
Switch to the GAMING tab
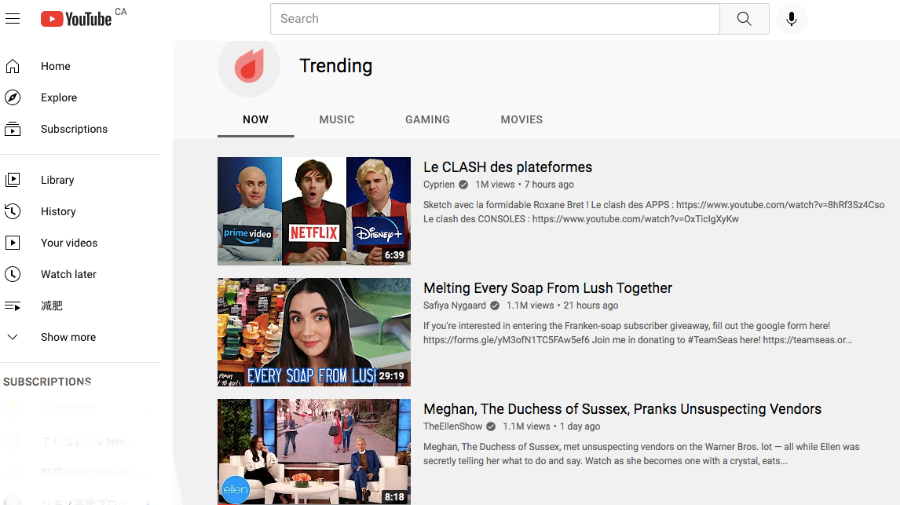coord(428,119)
